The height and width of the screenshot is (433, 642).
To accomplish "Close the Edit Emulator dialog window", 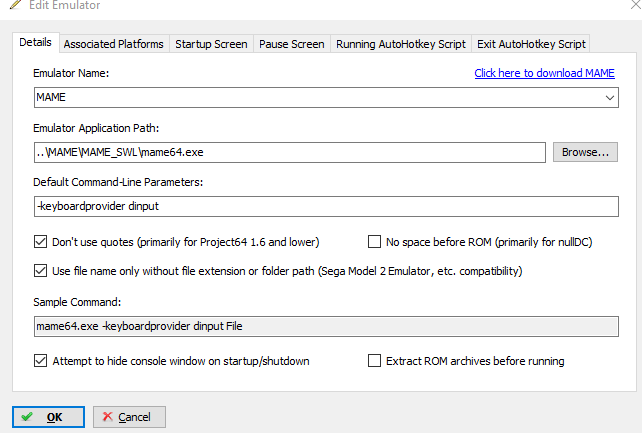I will point(636,5).
